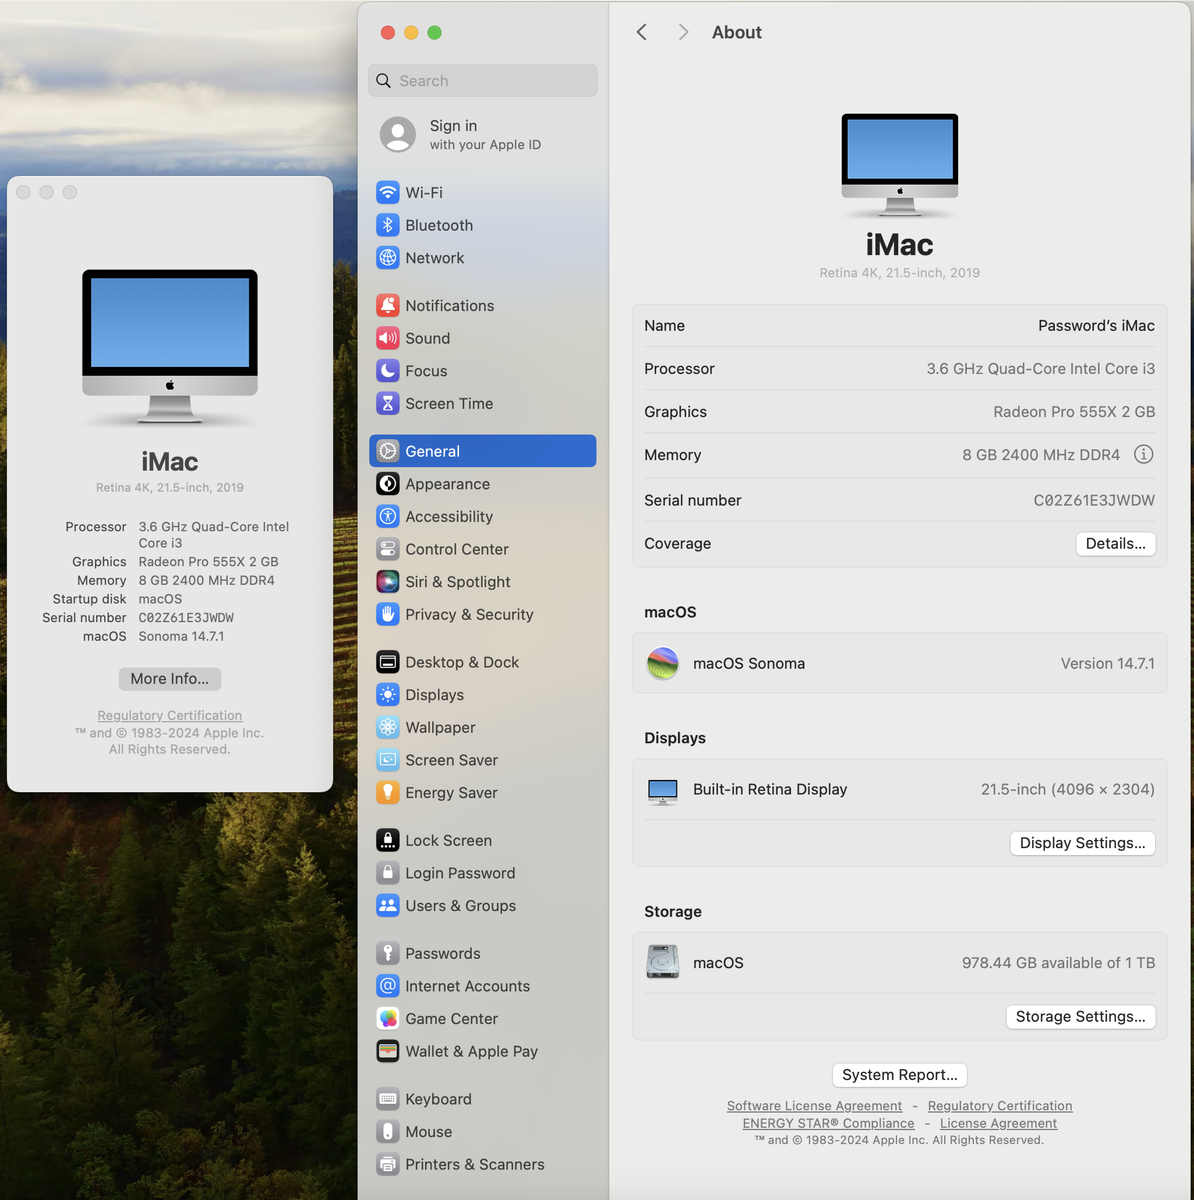1194x1200 pixels.
Task: Select the Keyboard icon in sidebar
Action: click(x=388, y=1099)
